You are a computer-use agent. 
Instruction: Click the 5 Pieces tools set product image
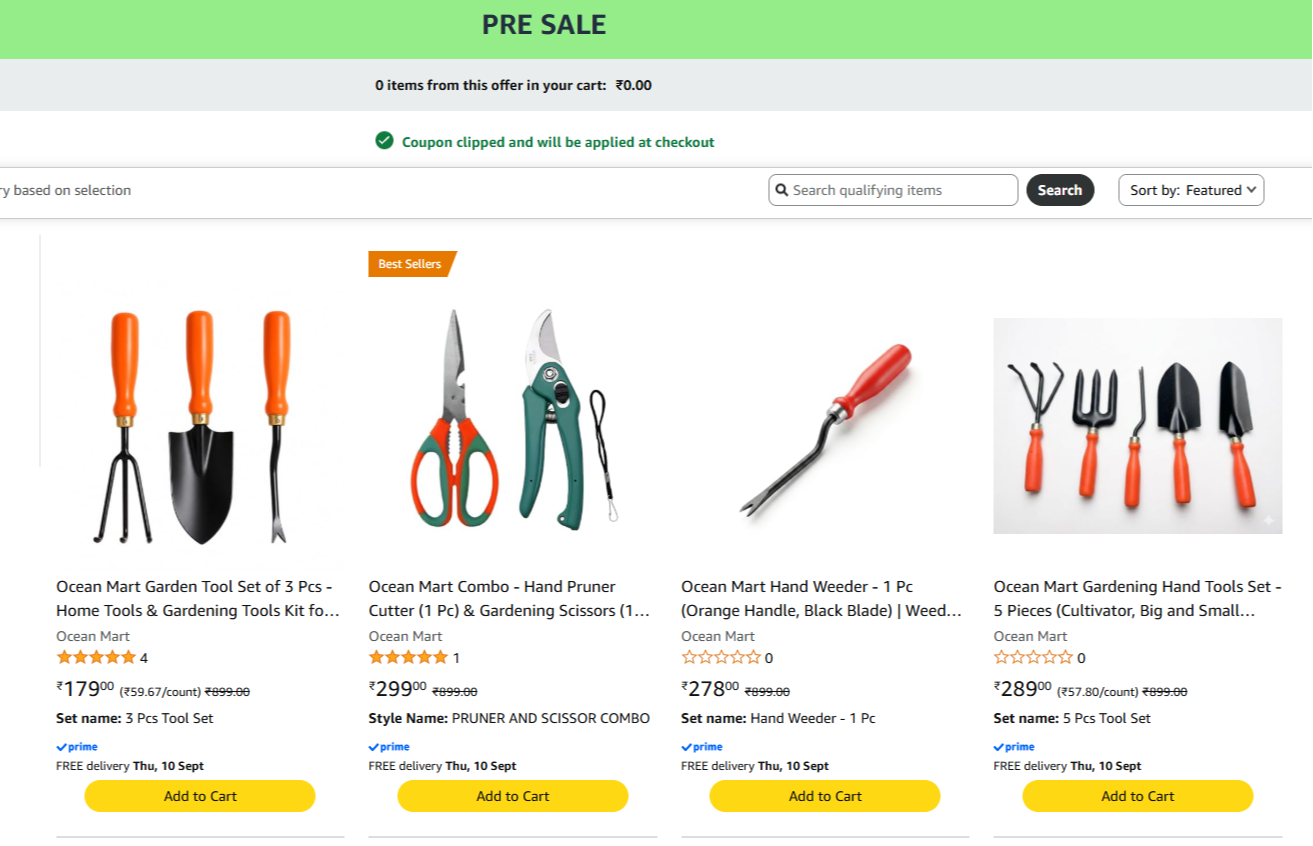1138,426
